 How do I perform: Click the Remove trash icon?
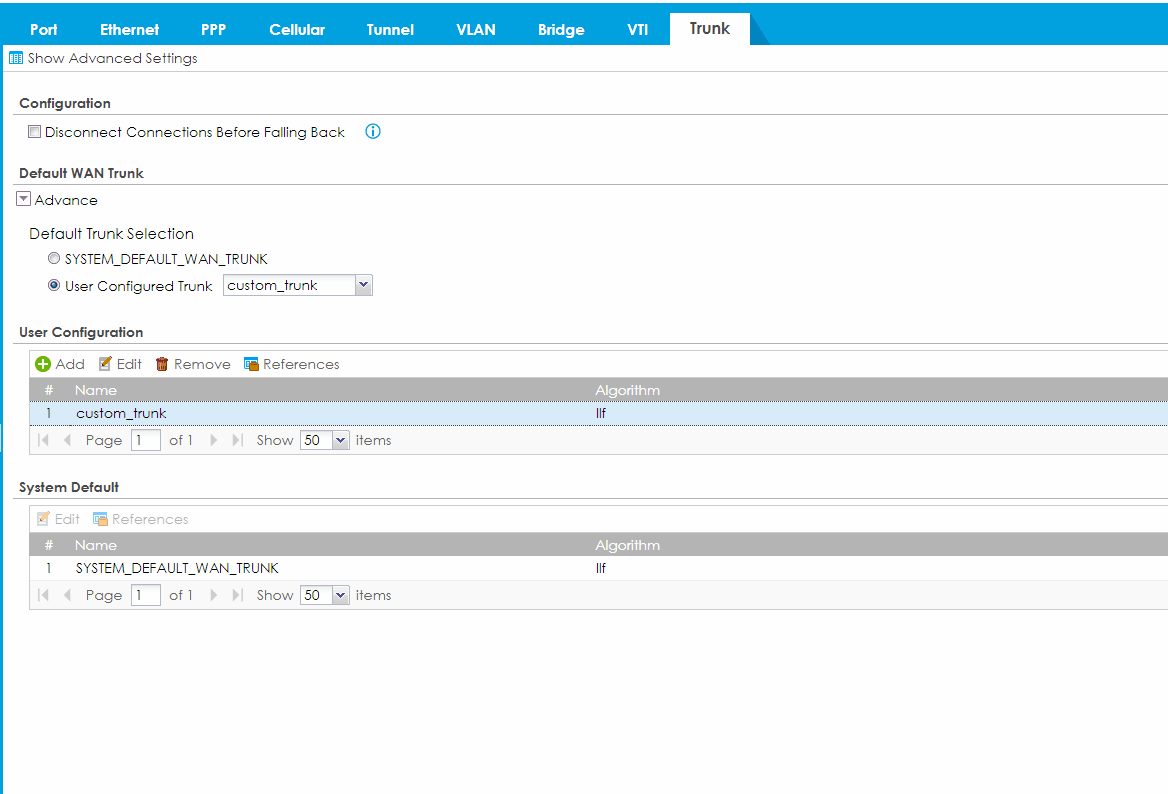coord(162,364)
